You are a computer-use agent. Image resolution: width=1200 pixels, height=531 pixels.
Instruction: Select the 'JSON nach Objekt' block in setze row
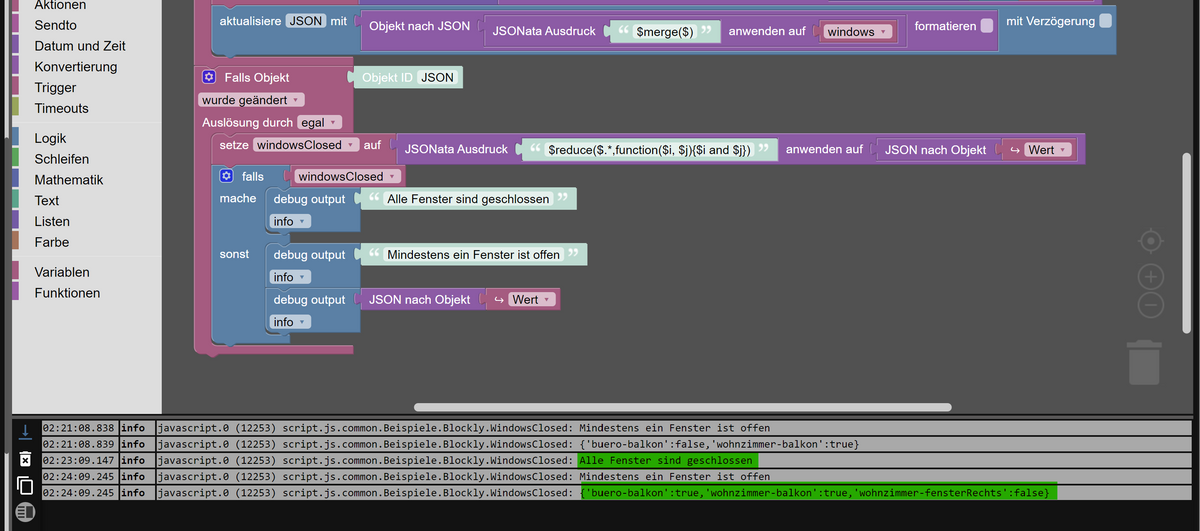pos(936,150)
